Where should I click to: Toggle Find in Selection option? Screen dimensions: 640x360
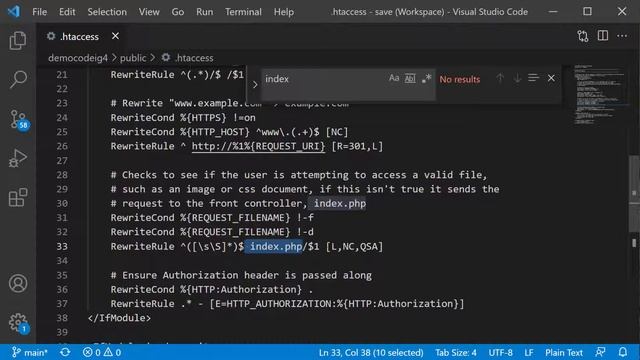click(x=533, y=78)
